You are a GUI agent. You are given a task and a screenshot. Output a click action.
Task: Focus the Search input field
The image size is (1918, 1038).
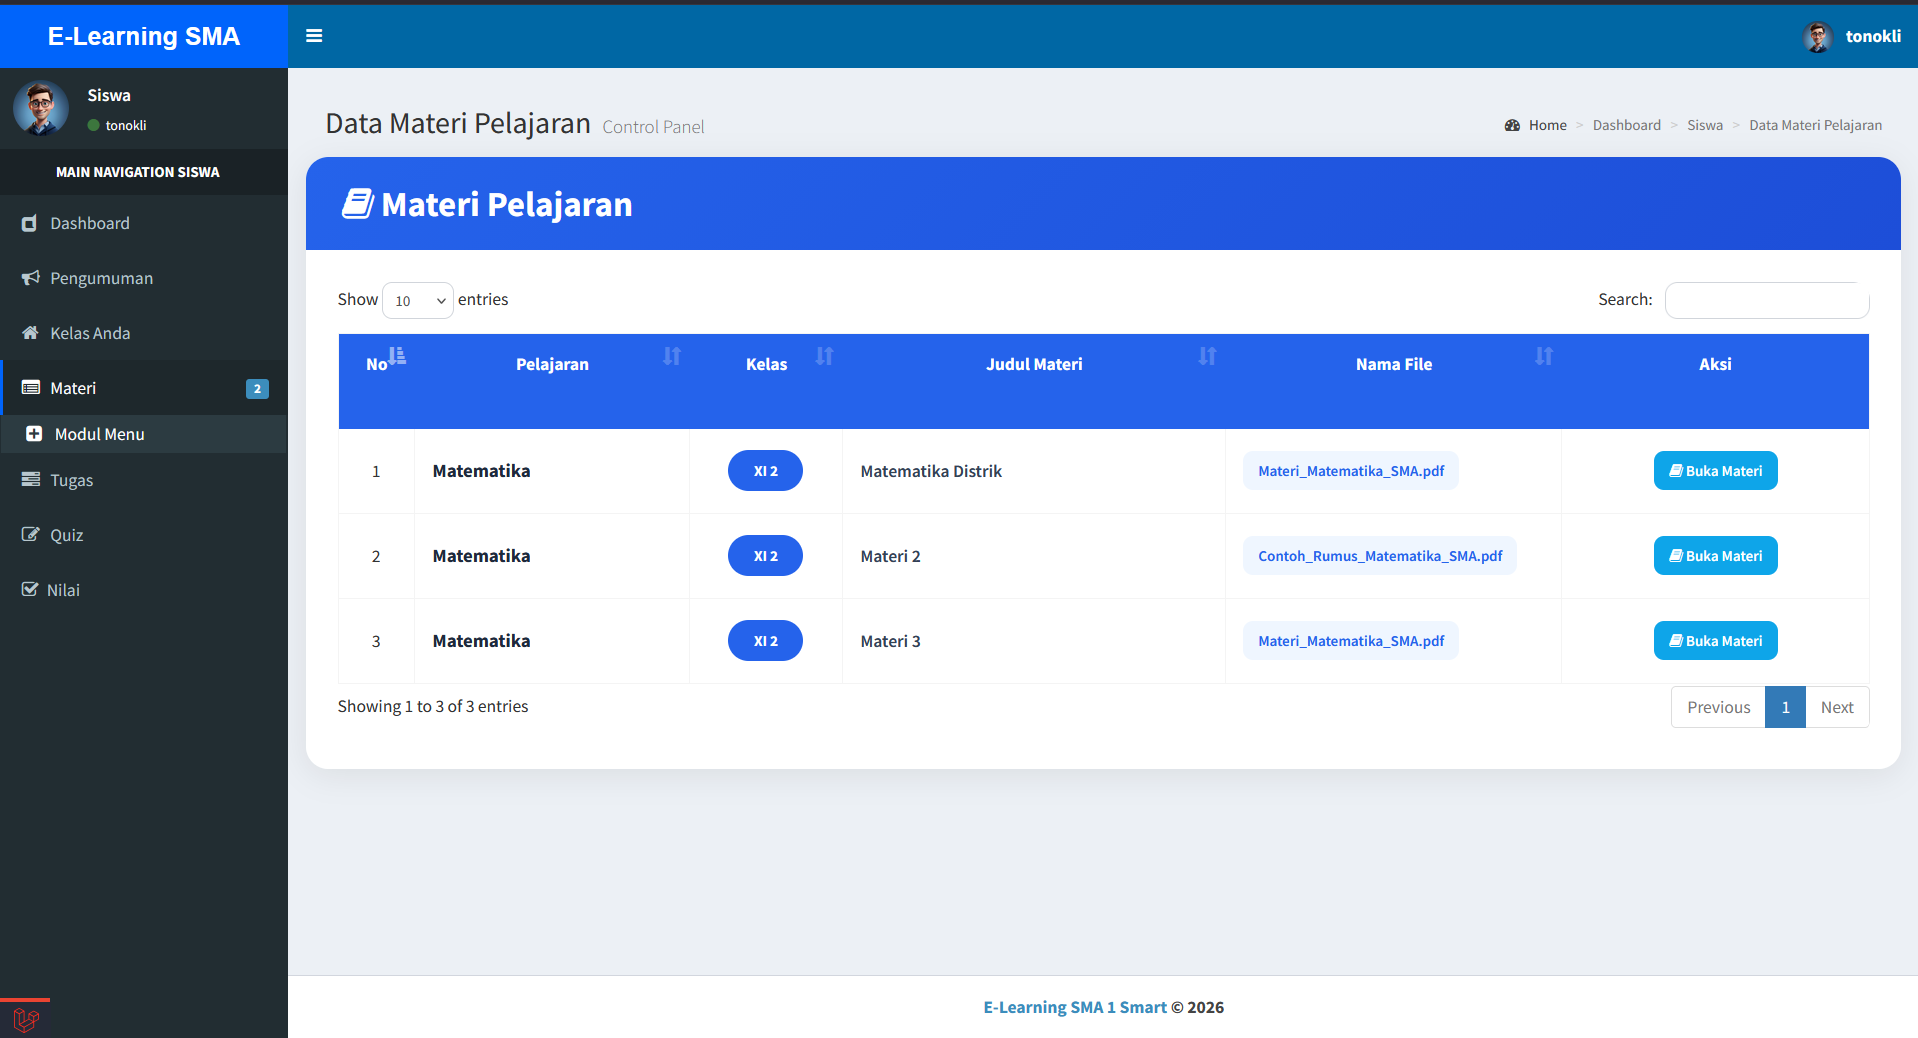(1767, 300)
